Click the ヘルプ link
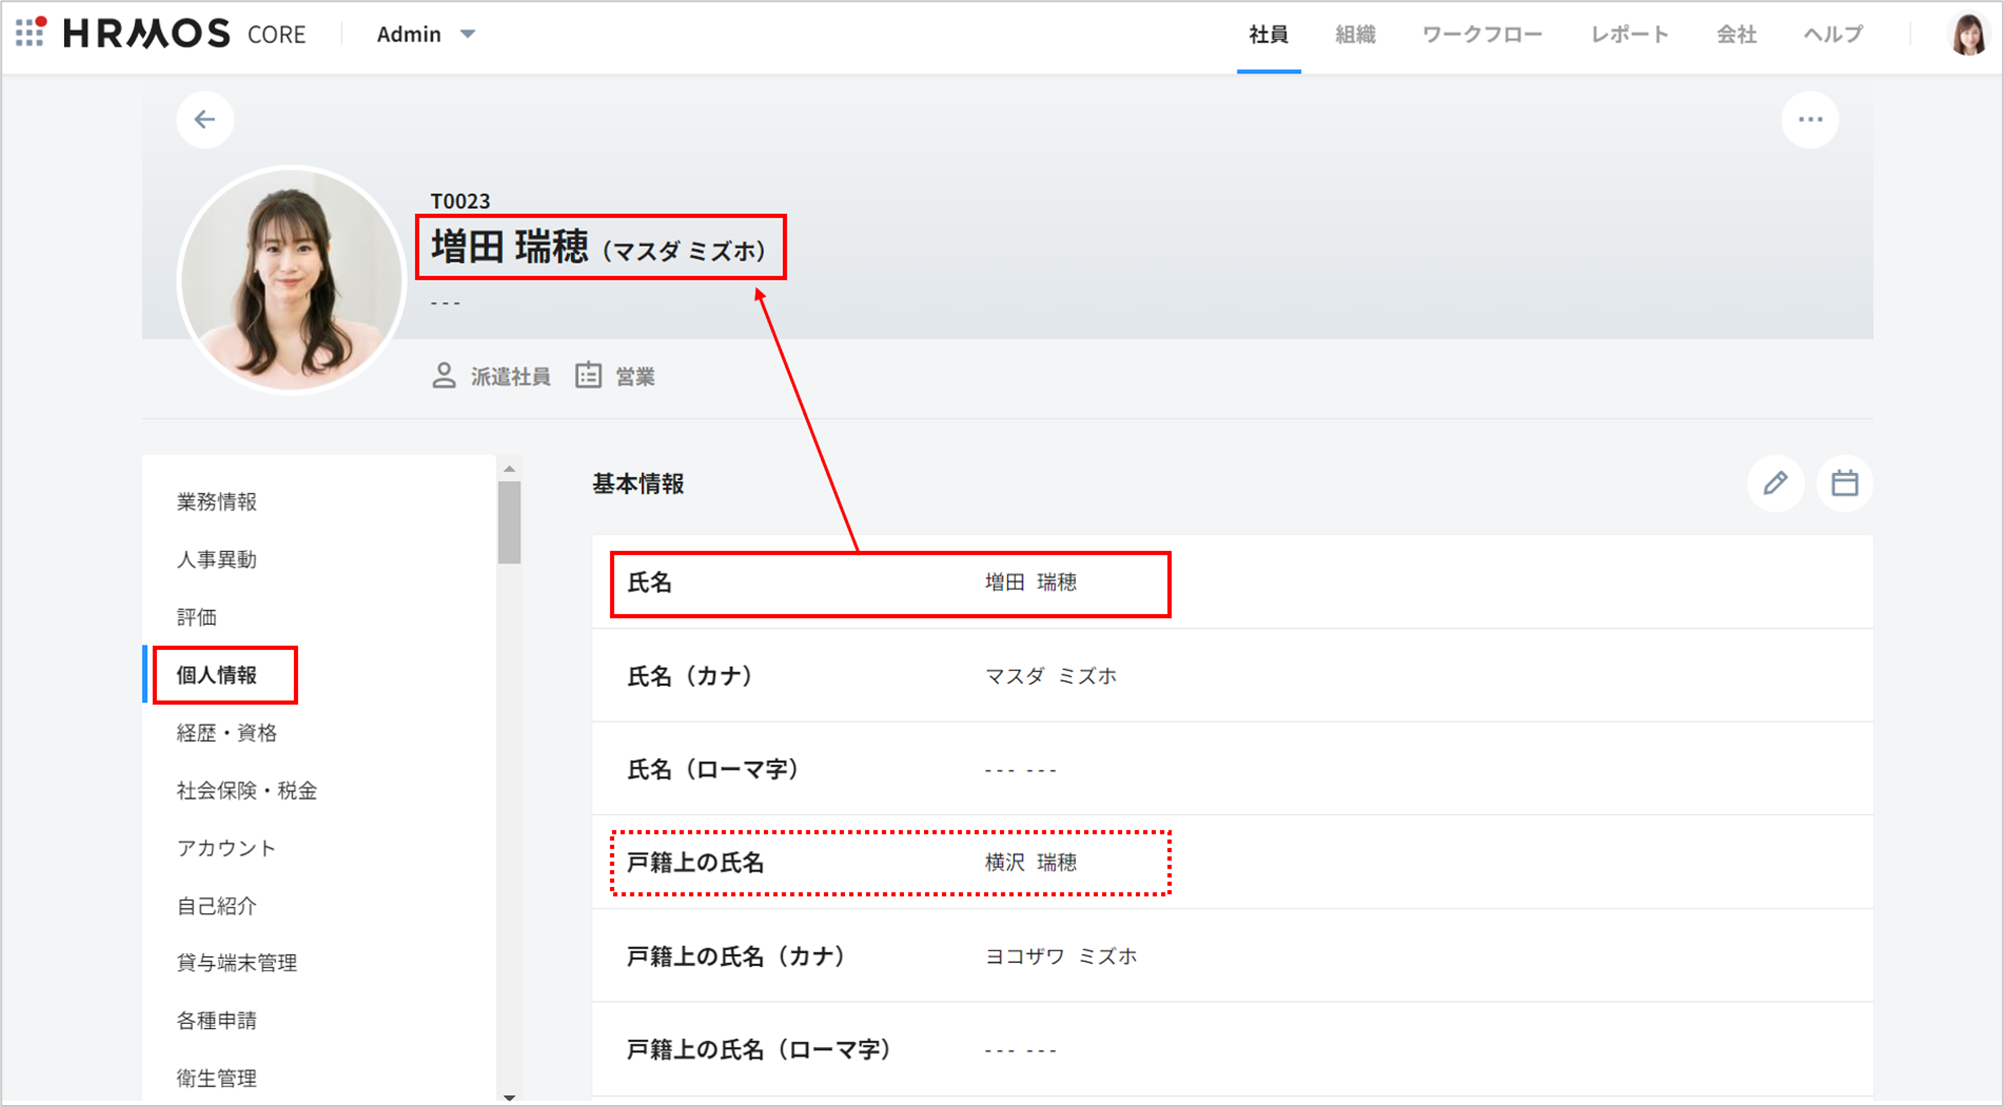 (x=1833, y=35)
